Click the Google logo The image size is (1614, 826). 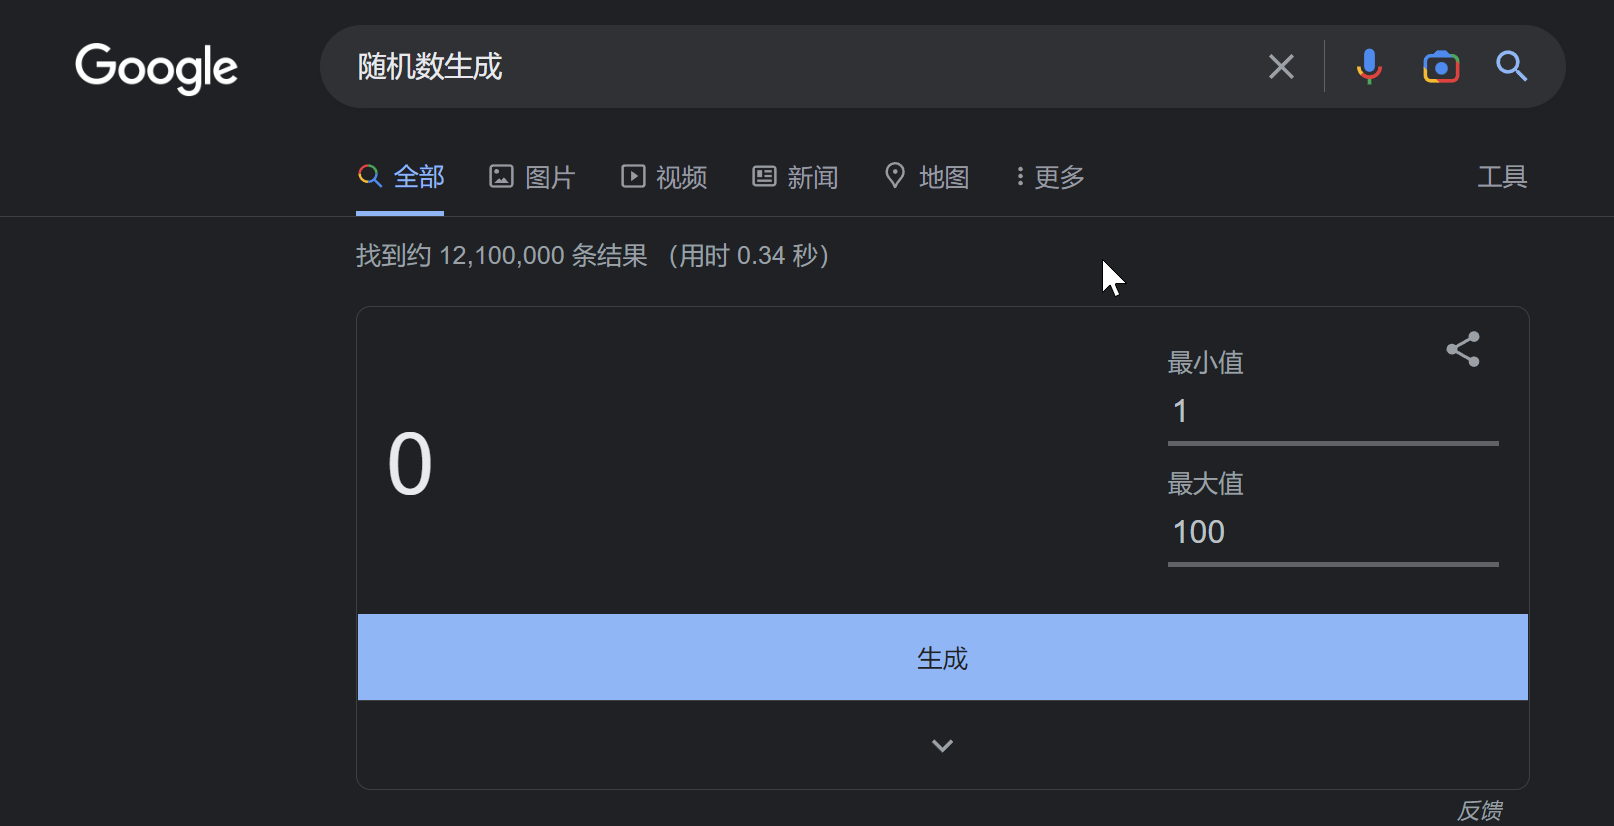[157, 68]
